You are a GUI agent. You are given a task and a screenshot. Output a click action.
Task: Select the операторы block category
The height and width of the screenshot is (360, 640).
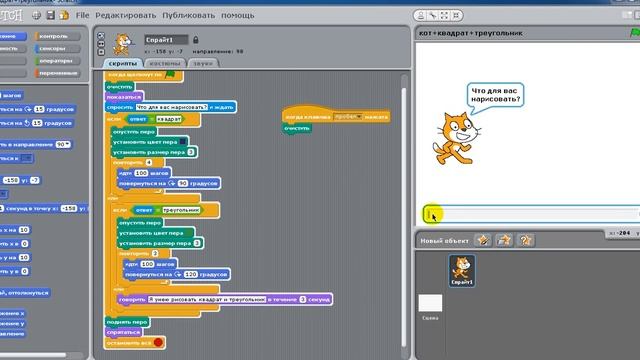click(57, 61)
